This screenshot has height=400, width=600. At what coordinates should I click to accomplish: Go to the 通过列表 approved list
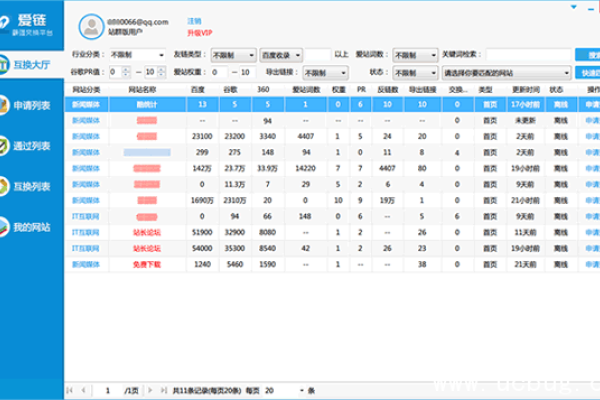pos(32,146)
